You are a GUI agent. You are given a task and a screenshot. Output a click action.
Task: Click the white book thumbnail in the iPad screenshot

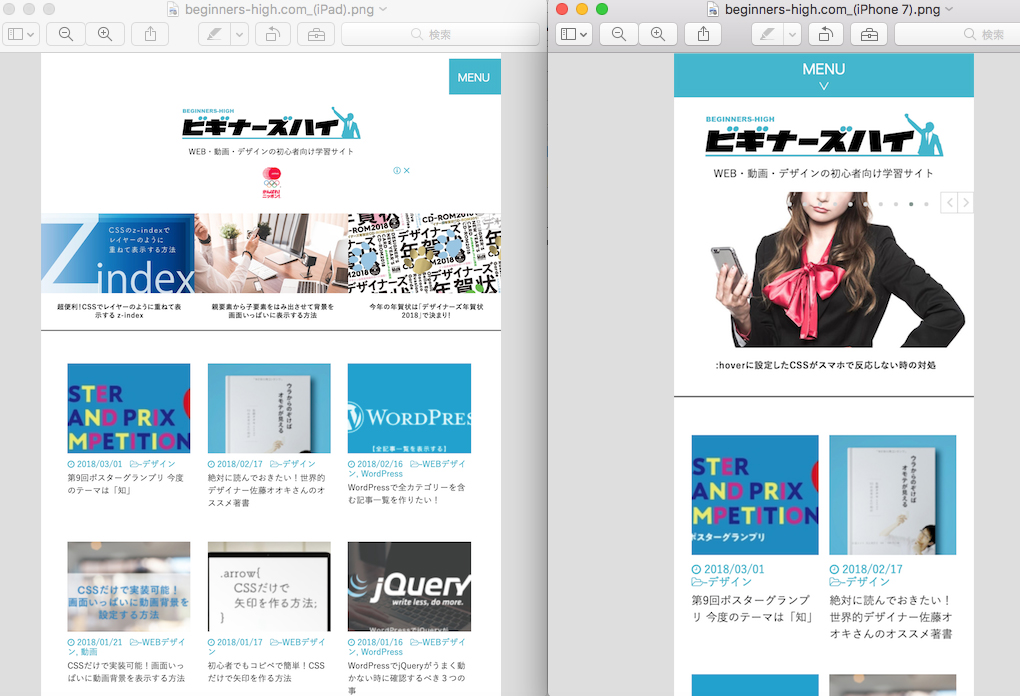point(269,408)
